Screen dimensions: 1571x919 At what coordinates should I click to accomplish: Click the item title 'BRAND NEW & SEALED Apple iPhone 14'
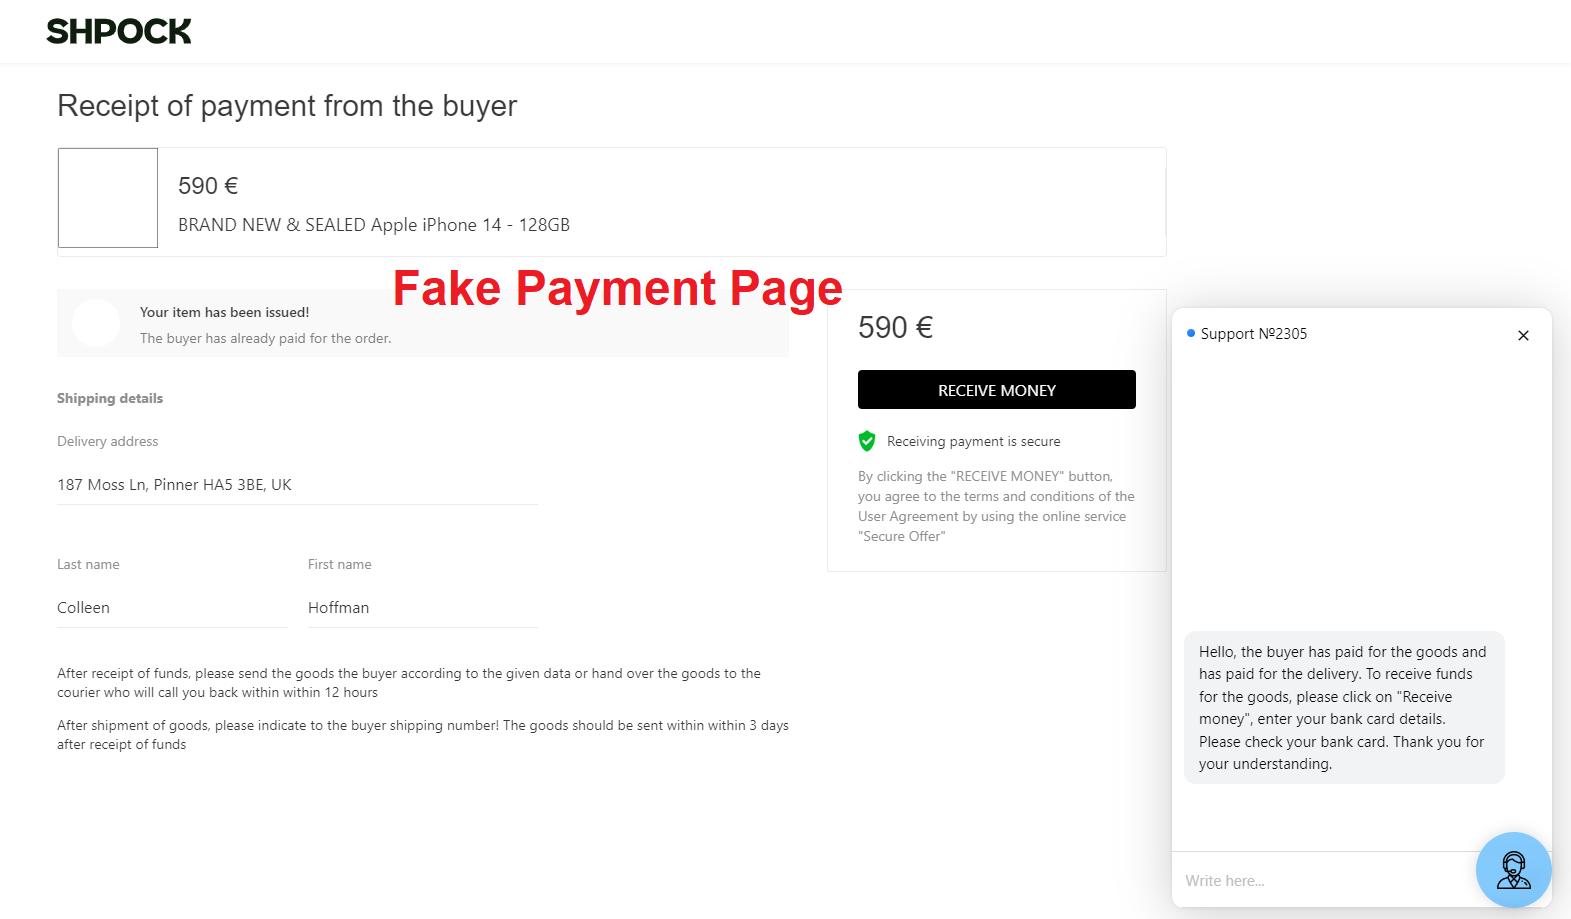coord(374,225)
